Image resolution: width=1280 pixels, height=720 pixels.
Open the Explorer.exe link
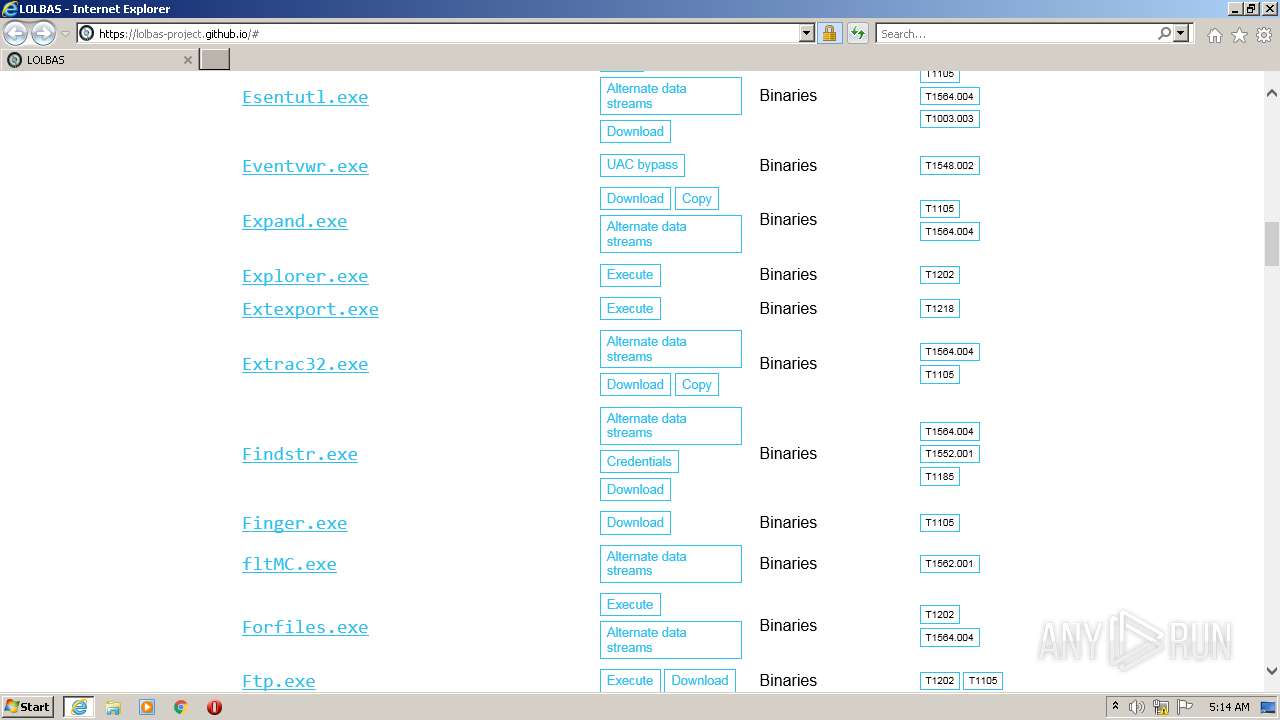pos(305,276)
